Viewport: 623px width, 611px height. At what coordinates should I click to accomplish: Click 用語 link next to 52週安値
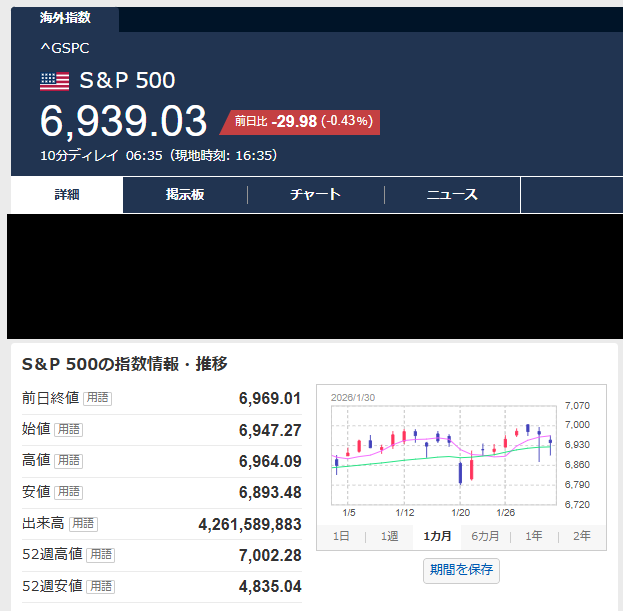coord(100,586)
